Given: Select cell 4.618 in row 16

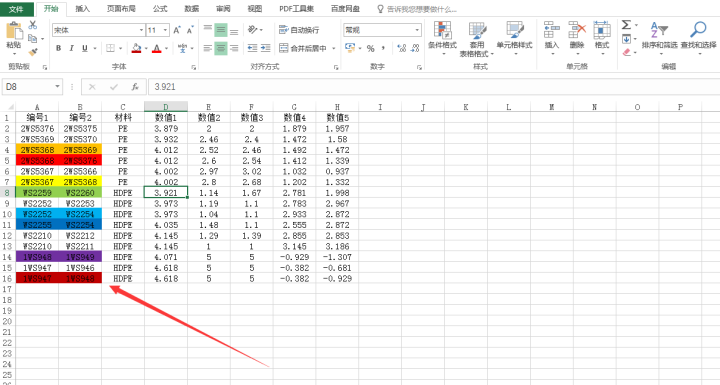Looking at the screenshot, I should (x=166, y=278).
